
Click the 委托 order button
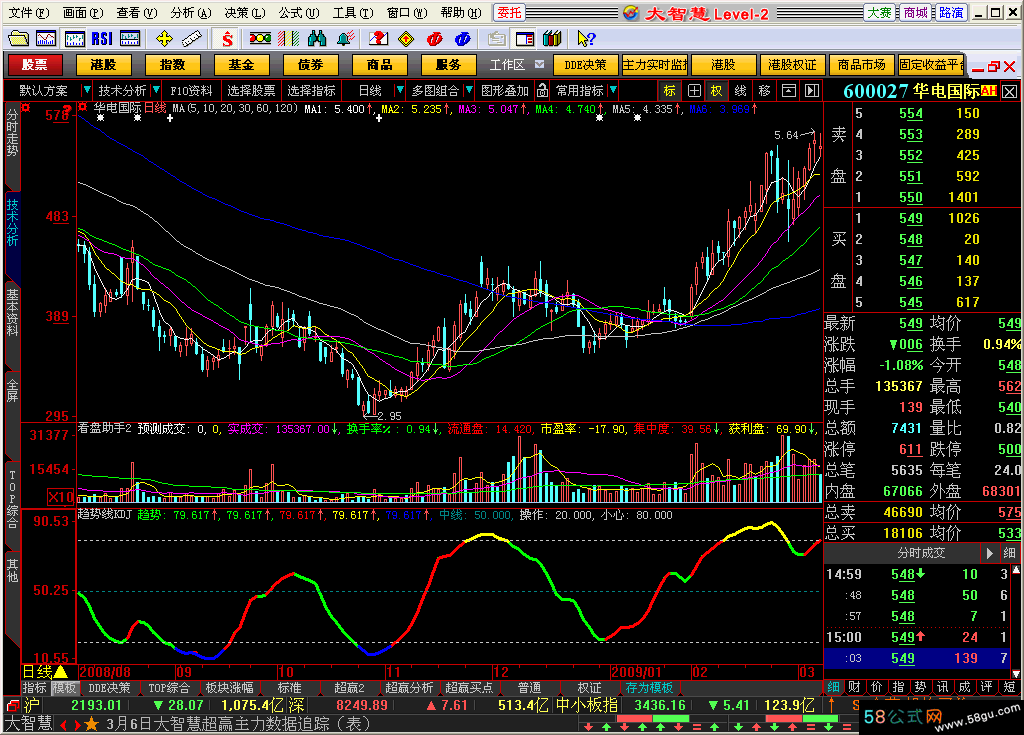tap(509, 12)
